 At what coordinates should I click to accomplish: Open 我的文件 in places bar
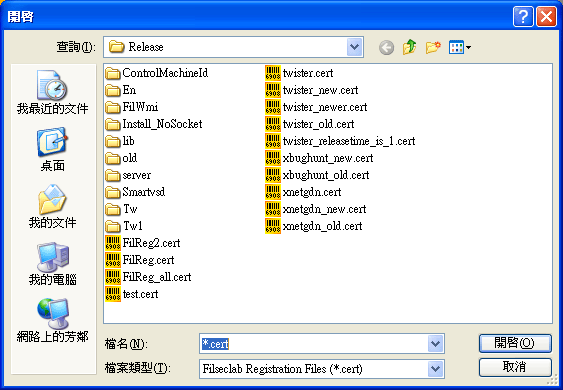52,206
